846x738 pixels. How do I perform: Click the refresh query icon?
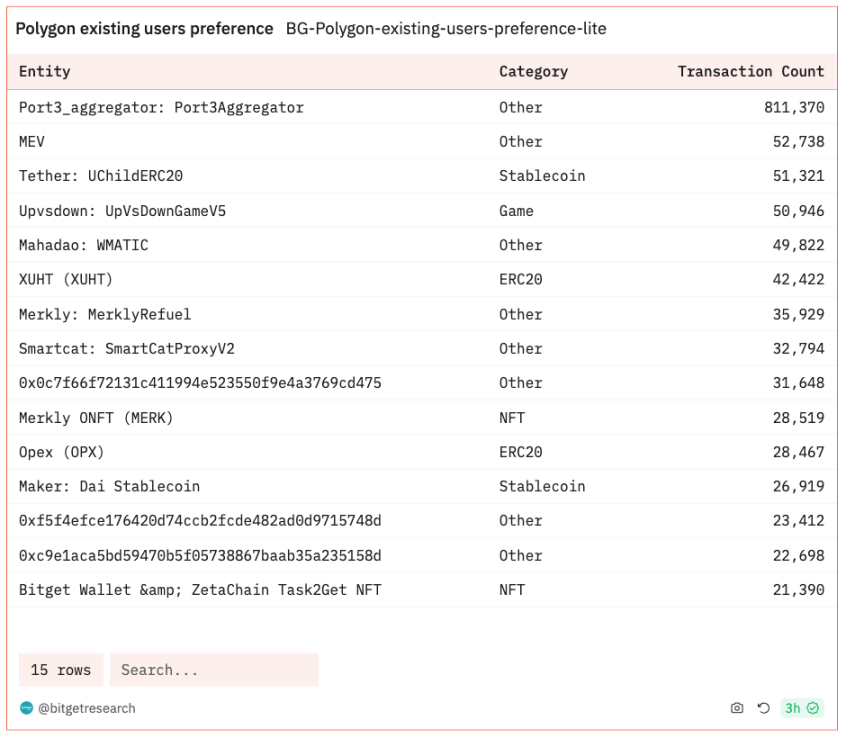763,708
